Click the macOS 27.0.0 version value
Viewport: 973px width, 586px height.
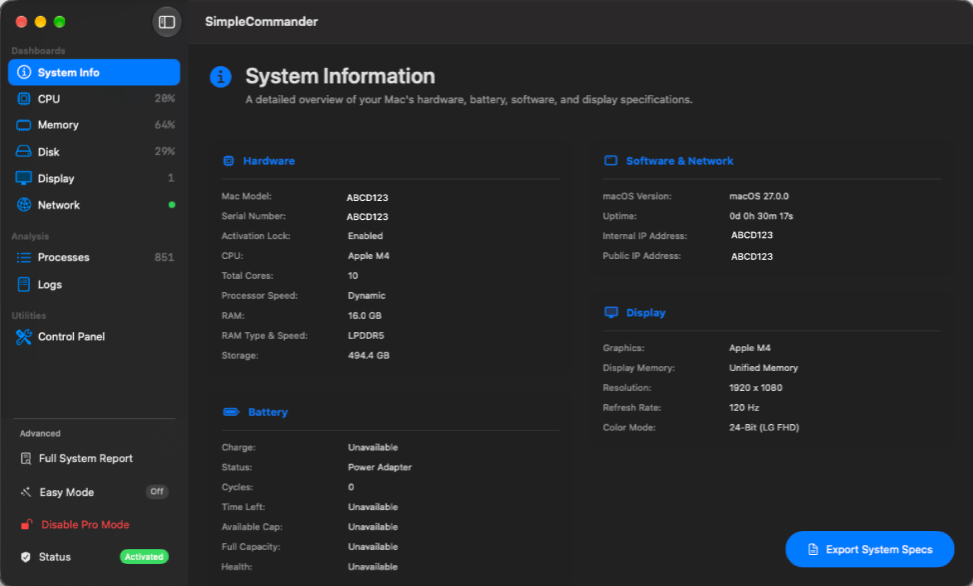click(x=758, y=196)
